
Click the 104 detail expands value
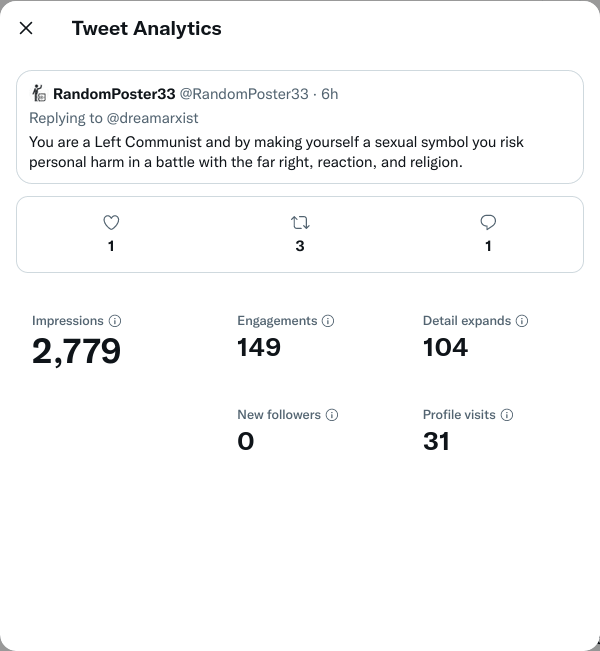(445, 348)
